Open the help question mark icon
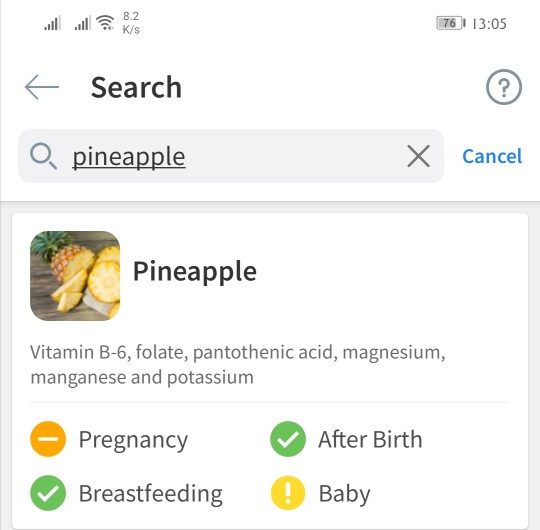Image resolution: width=540 pixels, height=530 pixels. (x=503, y=87)
